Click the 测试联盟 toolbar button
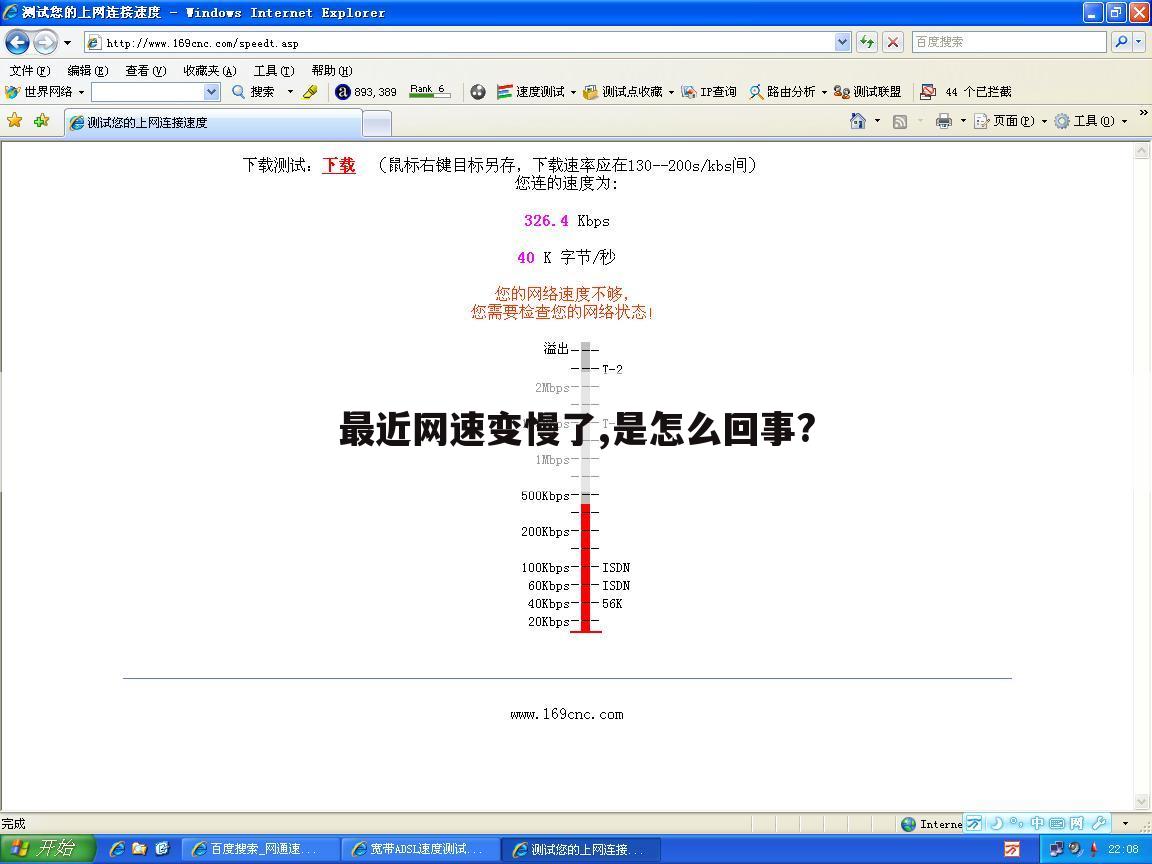Image resolution: width=1152 pixels, height=864 pixels. (868, 92)
